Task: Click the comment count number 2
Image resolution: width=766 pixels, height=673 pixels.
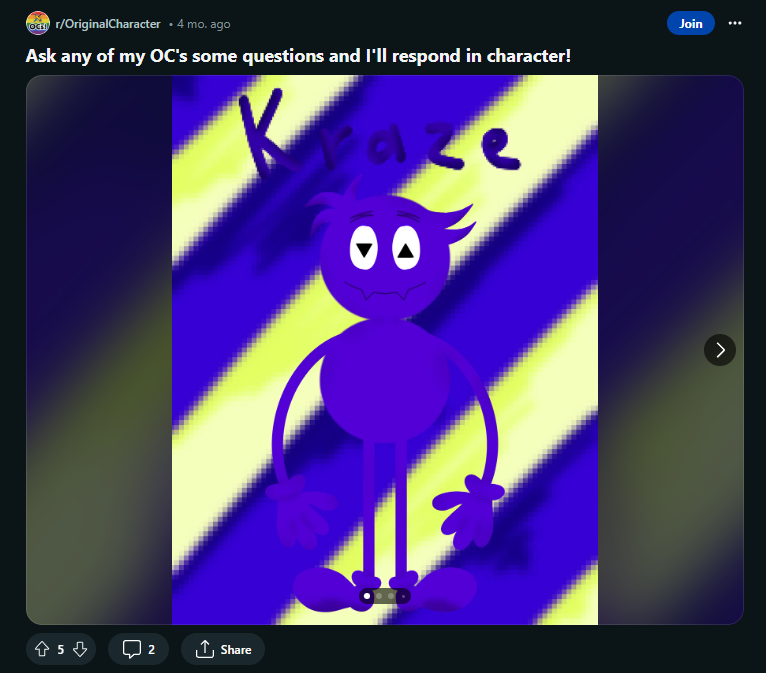Action: 151,650
